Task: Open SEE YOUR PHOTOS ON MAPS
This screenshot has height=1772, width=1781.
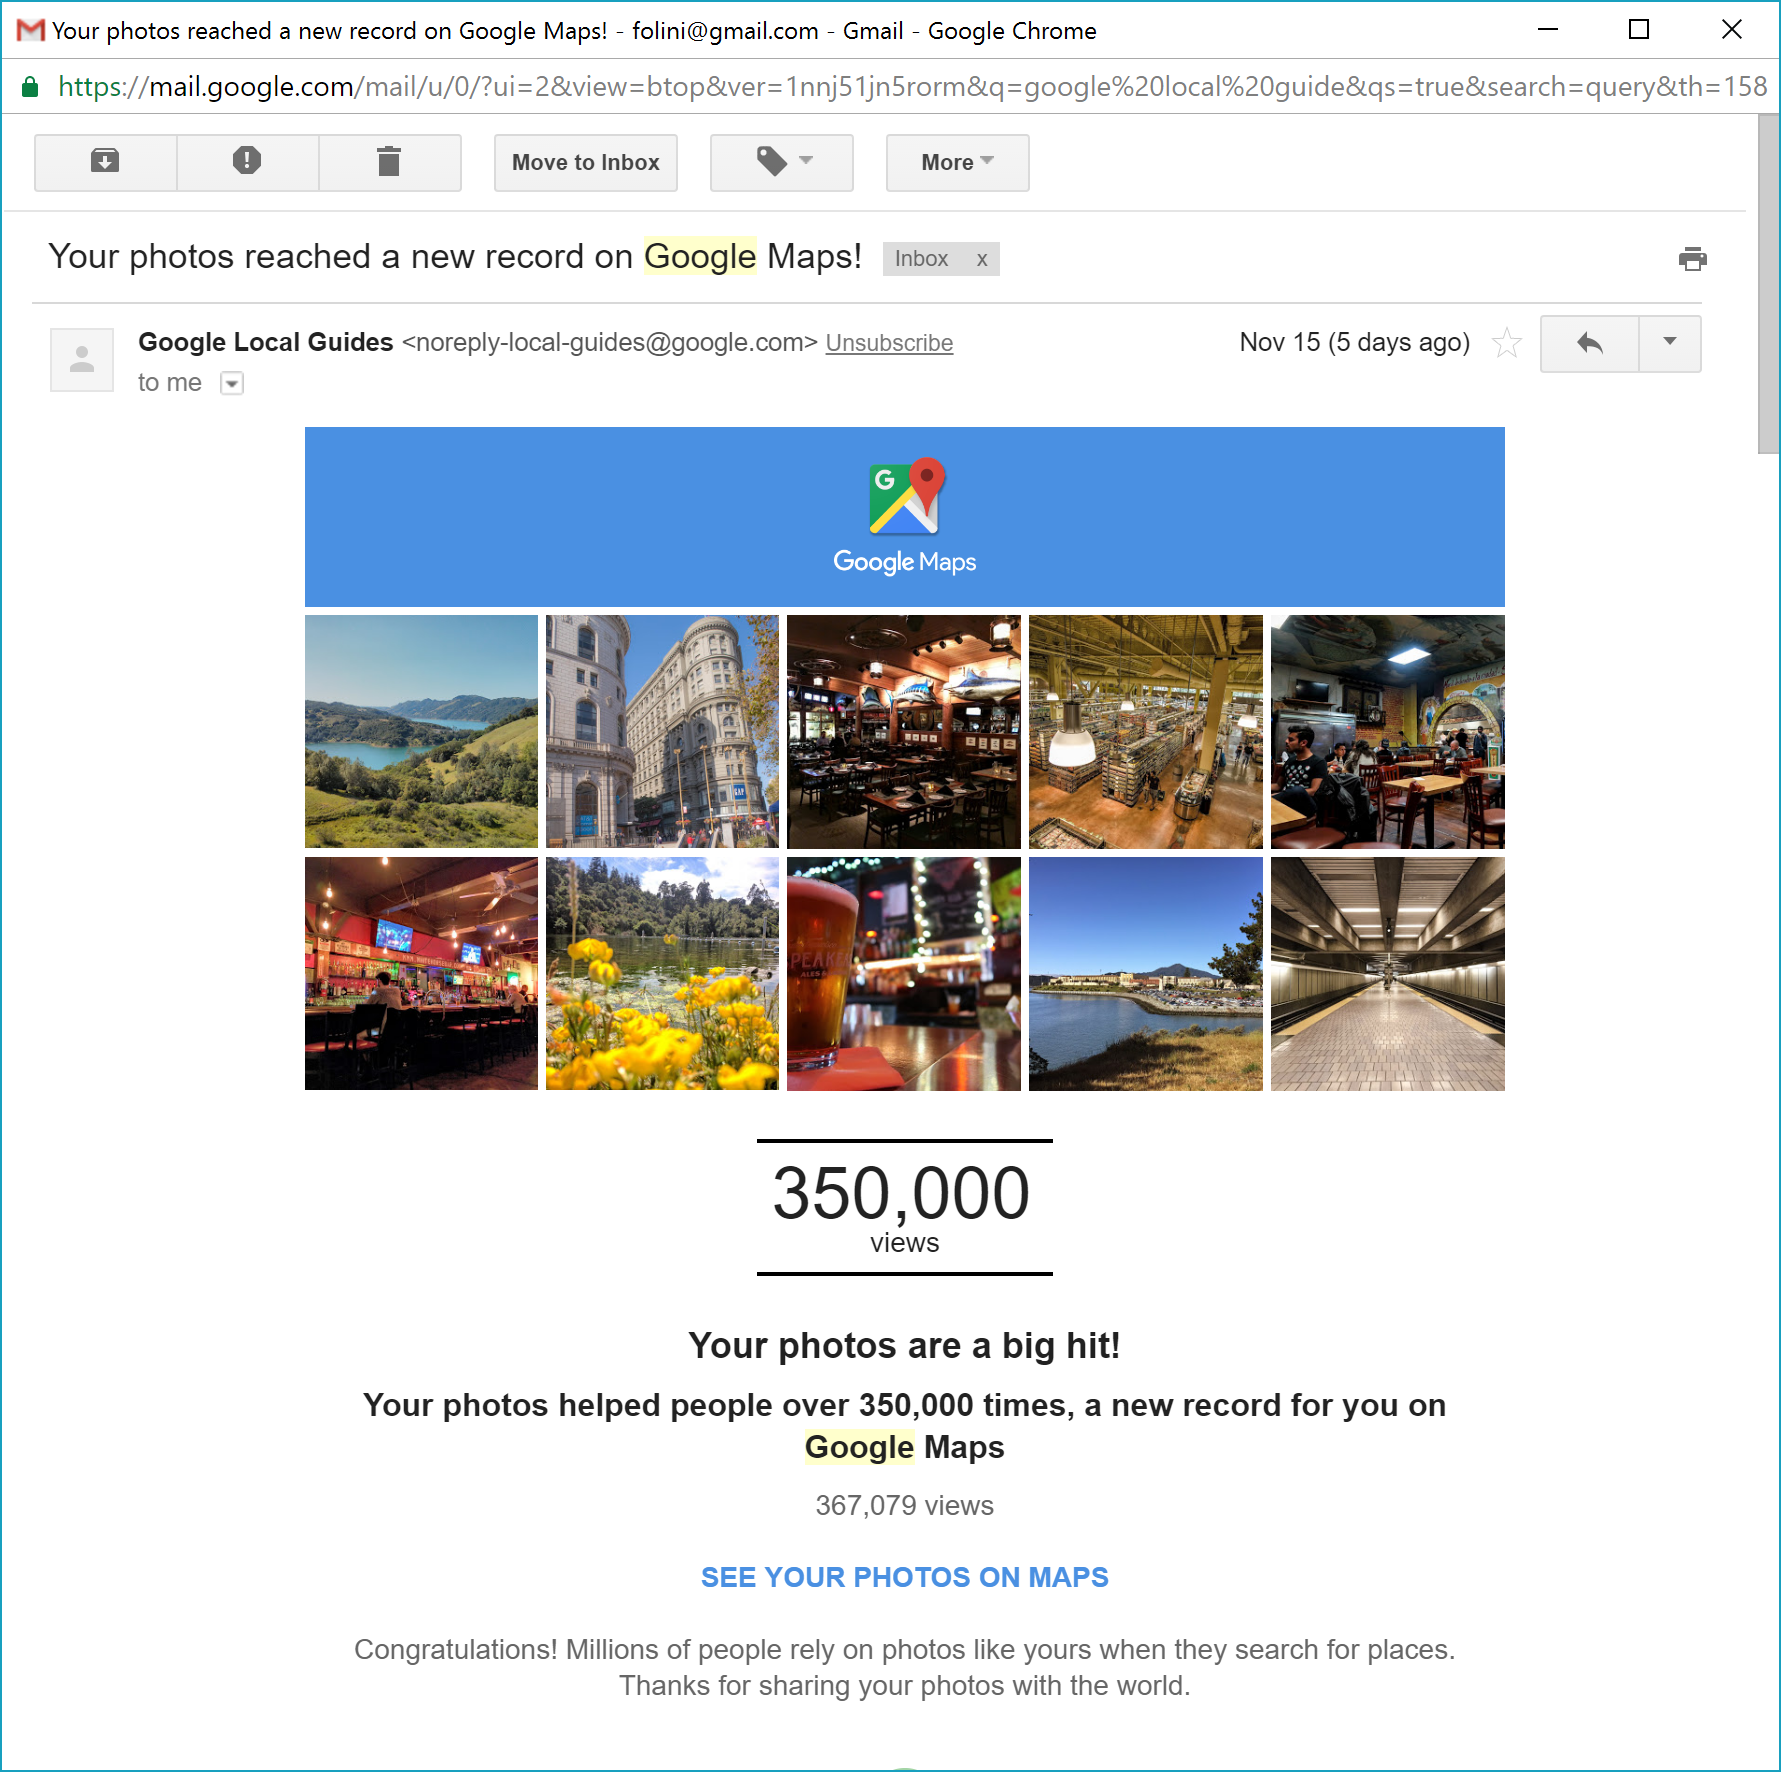Action: [x=903, y=1577]
